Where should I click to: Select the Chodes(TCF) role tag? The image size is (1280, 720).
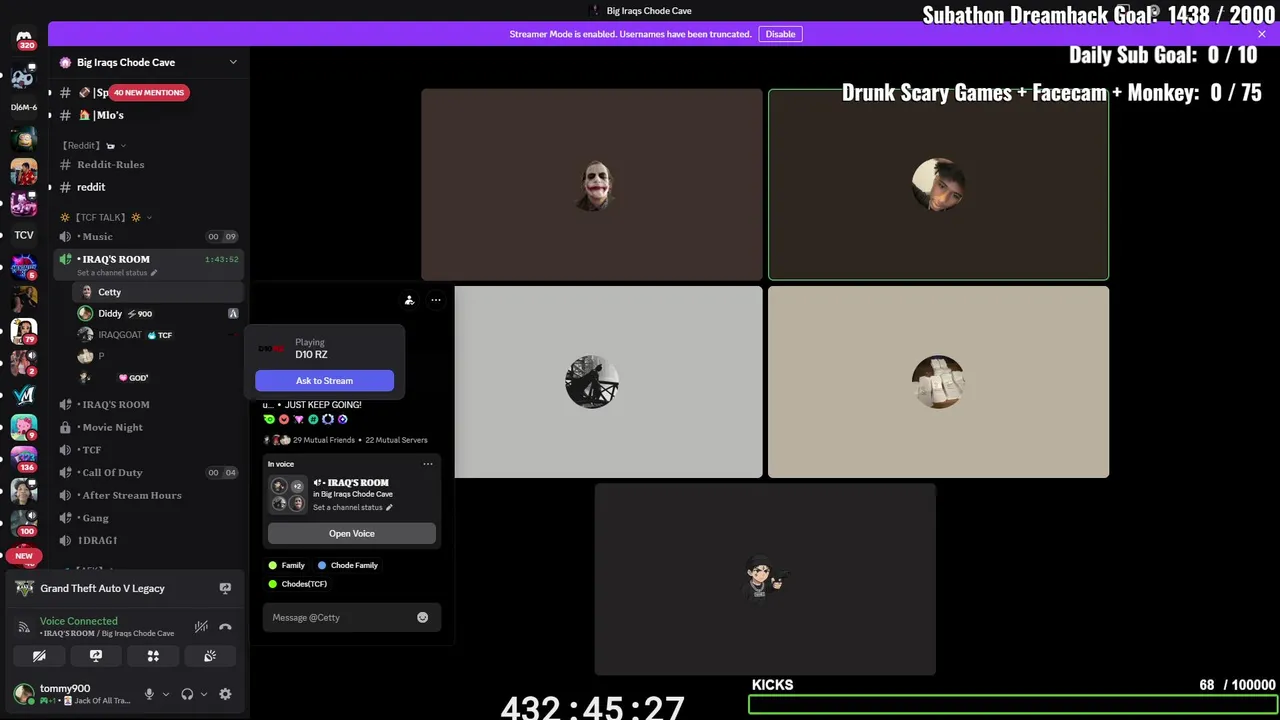[298, 584]
